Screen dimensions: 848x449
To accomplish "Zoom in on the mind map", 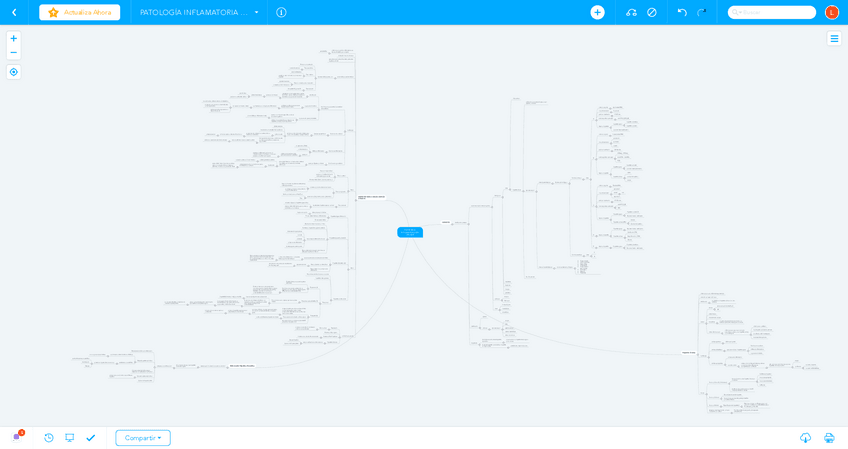I will (x=13, y=38).
